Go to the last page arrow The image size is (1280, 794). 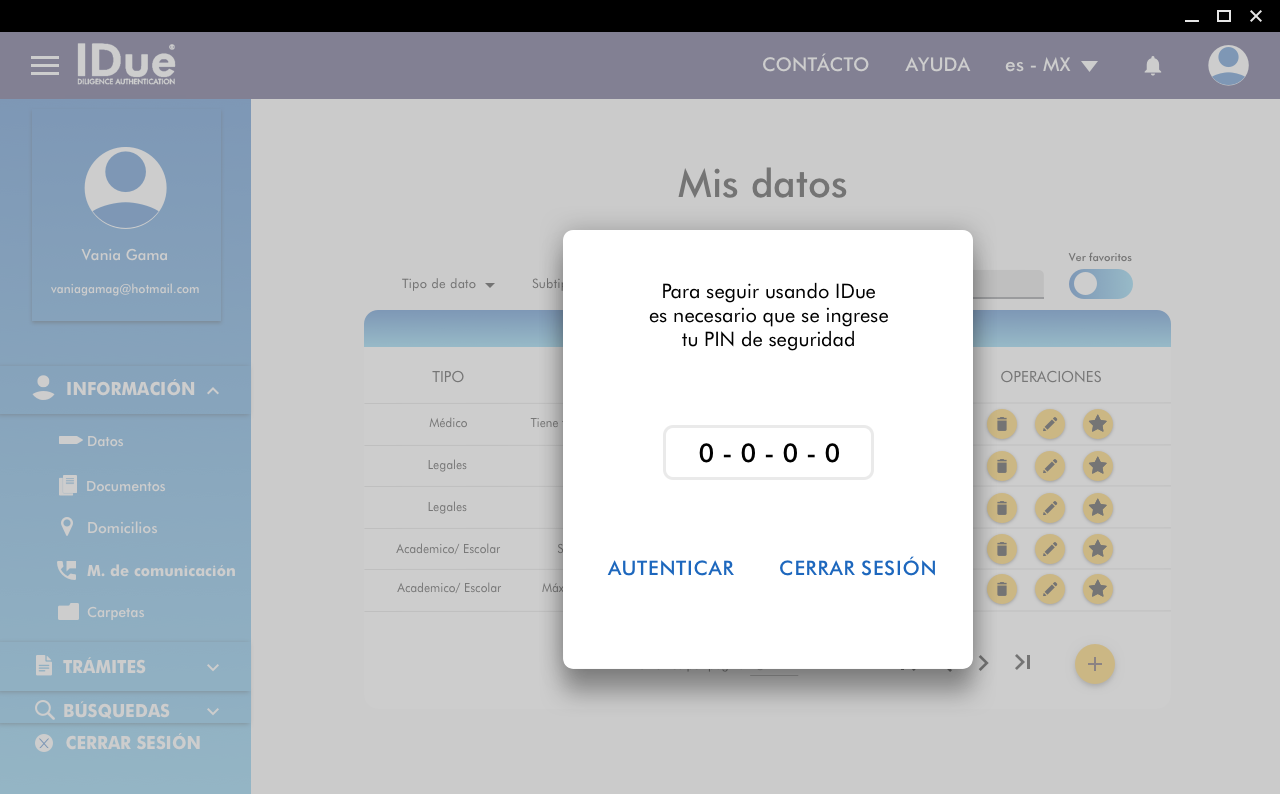pos(1022,662)
